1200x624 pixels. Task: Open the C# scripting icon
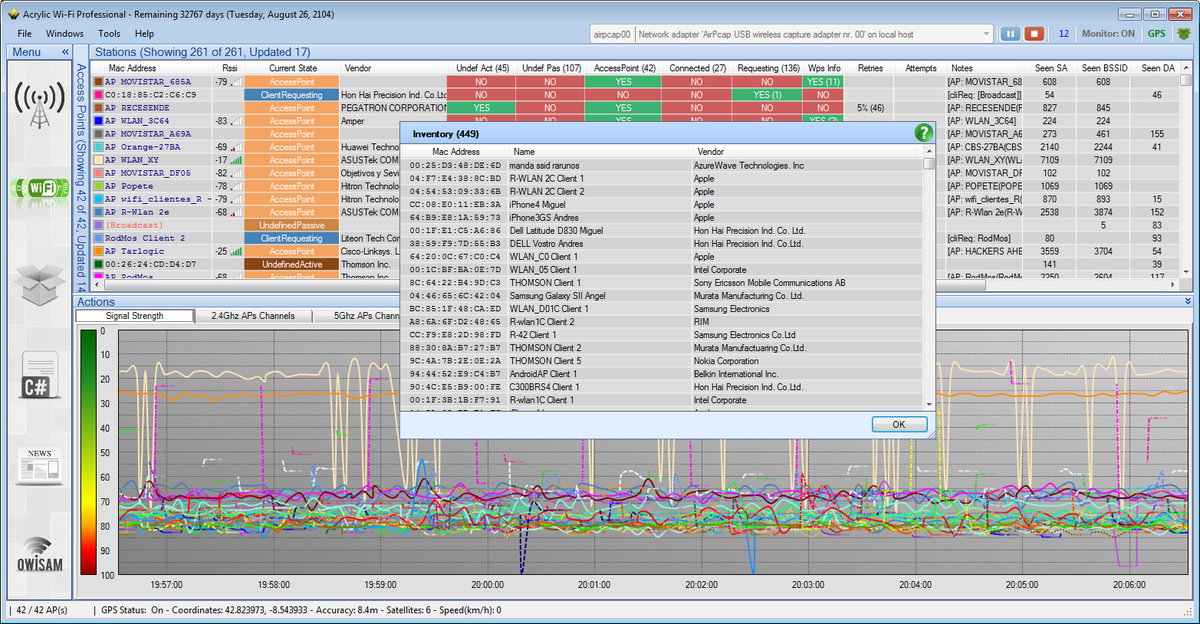coord(39,377)
